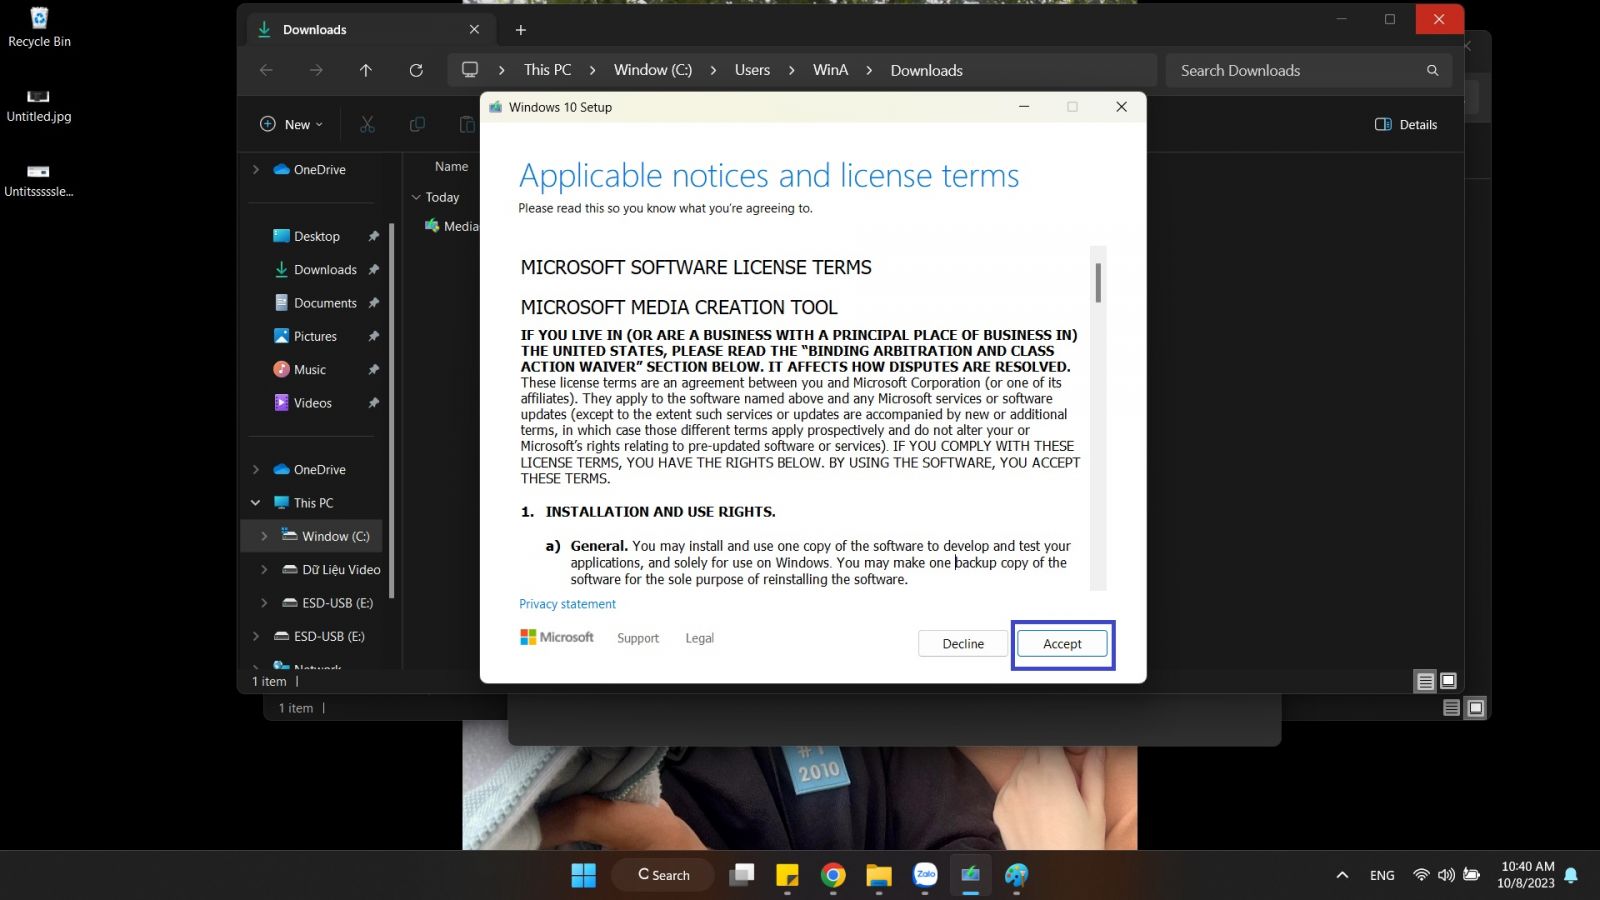Open the notification bell

coord(1571,875)
